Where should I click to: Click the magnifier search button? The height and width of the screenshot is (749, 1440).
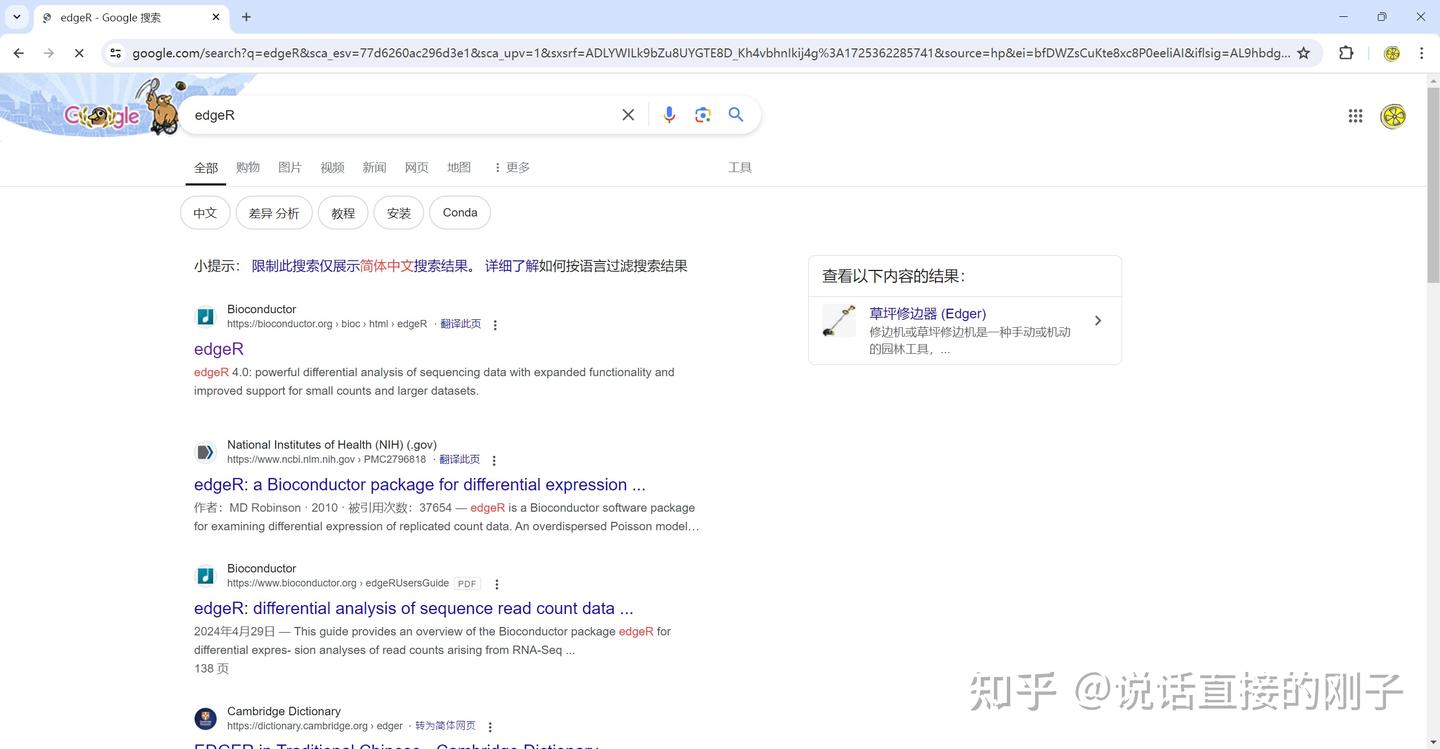(x=736, y=115)
